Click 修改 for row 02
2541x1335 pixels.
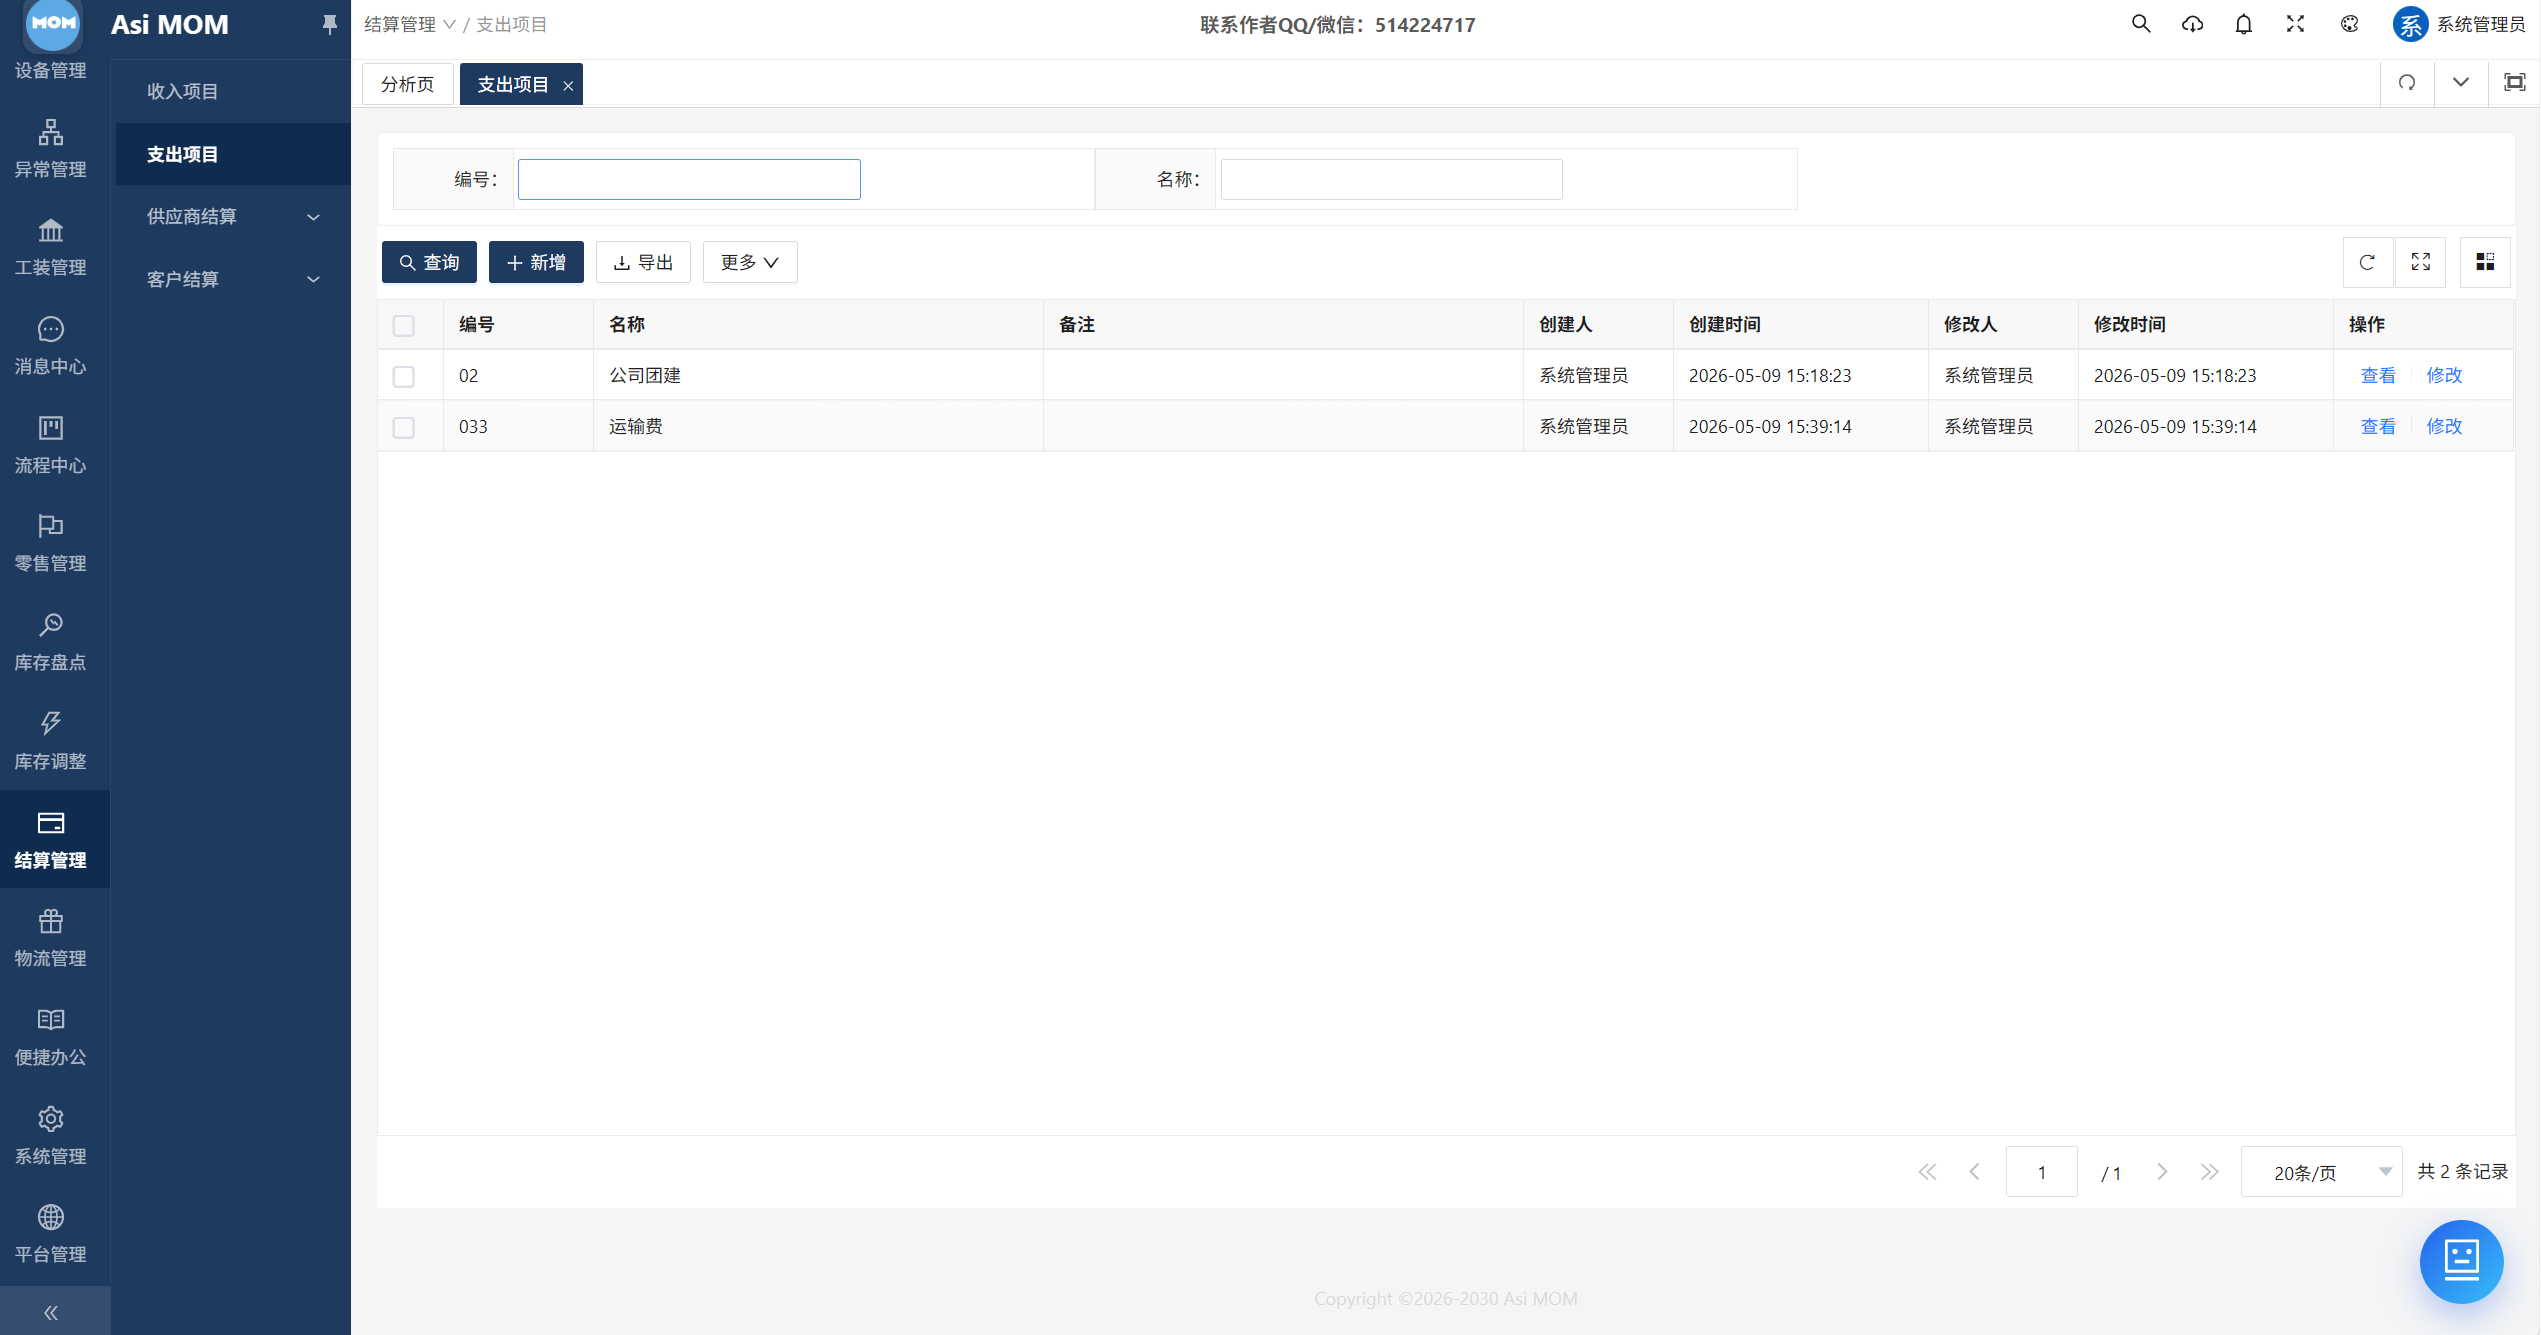[x=2444, y=375]
